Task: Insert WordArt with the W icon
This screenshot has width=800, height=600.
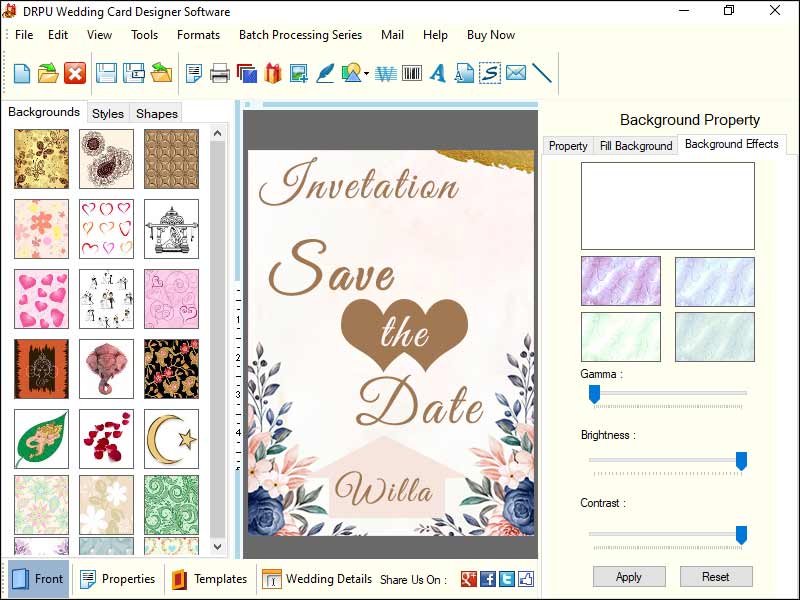Action: click(x=386, y=74)
